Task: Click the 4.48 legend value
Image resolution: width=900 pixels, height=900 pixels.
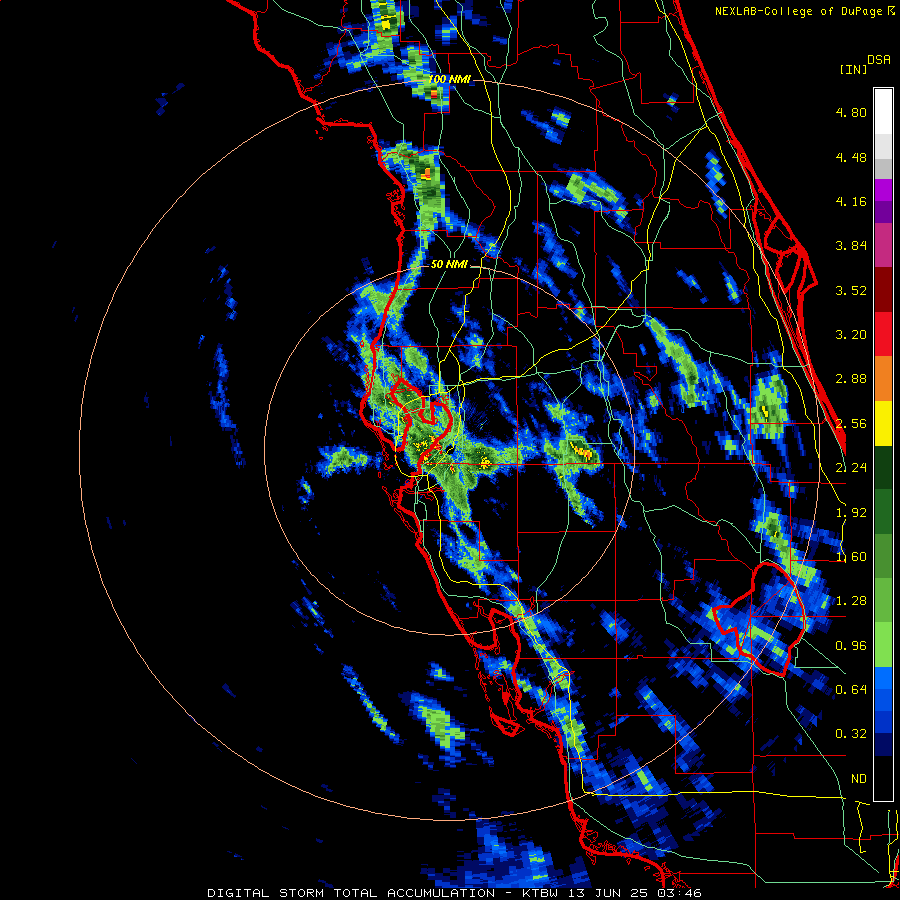Action: [851, 157]
